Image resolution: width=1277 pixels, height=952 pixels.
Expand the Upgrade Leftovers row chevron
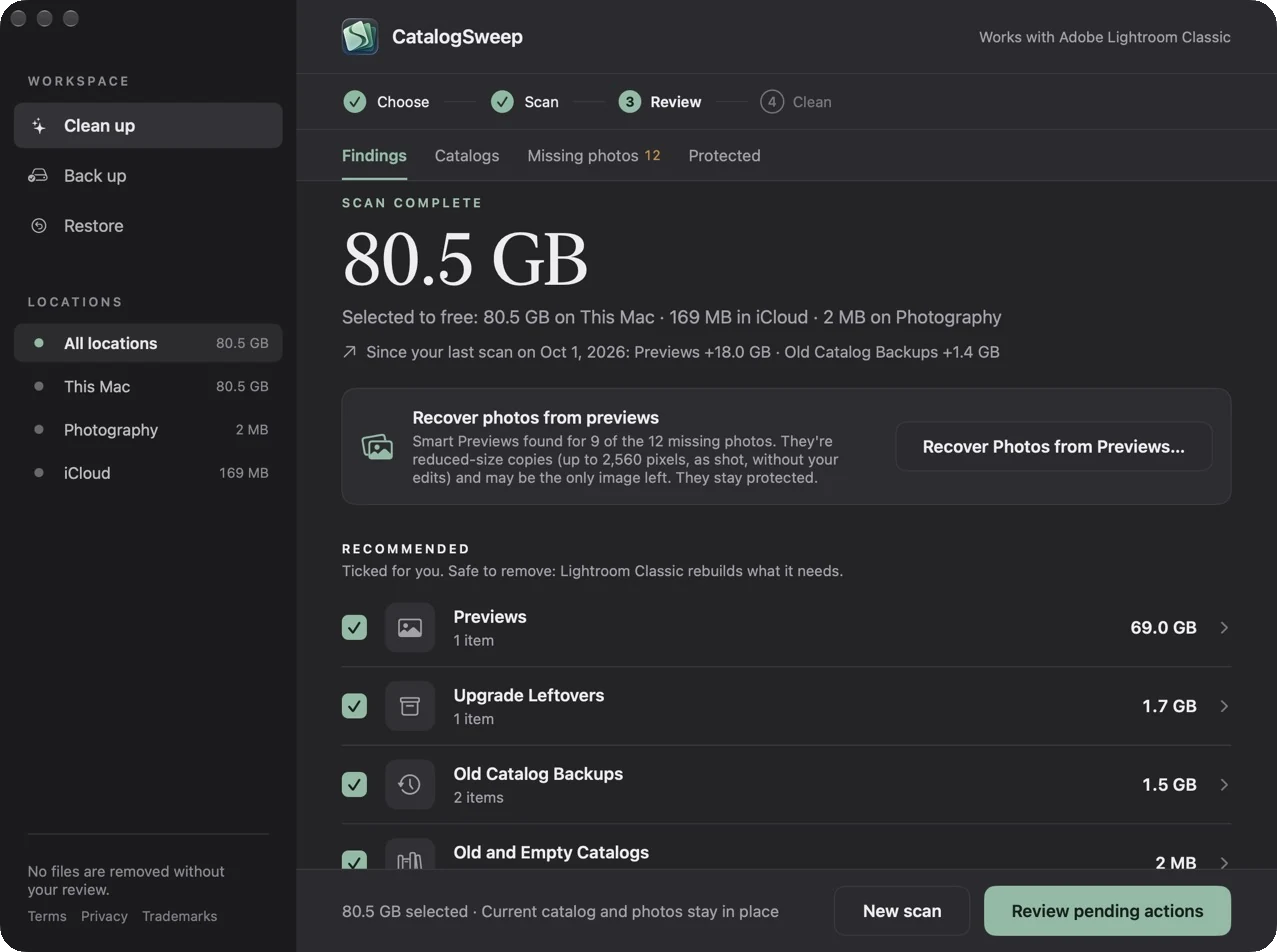[x=1224, y=706]
